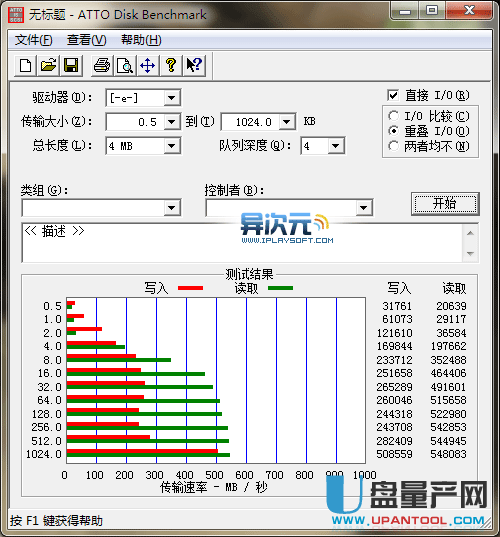Expand the 类组 dropdown

[172, 208]
